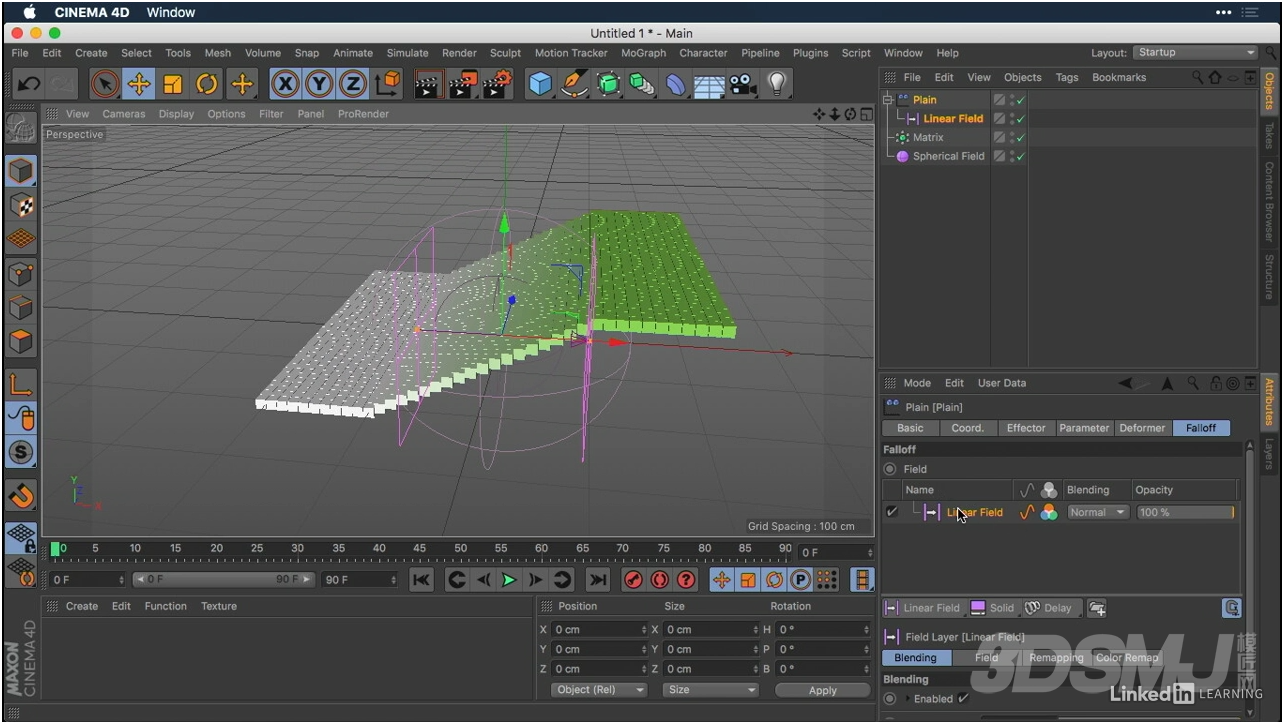Open the Floor environment objects icon
Image resolution: width=1284 pixels, height=724 pixels.
pyautogui.click(x=709, y=86)
